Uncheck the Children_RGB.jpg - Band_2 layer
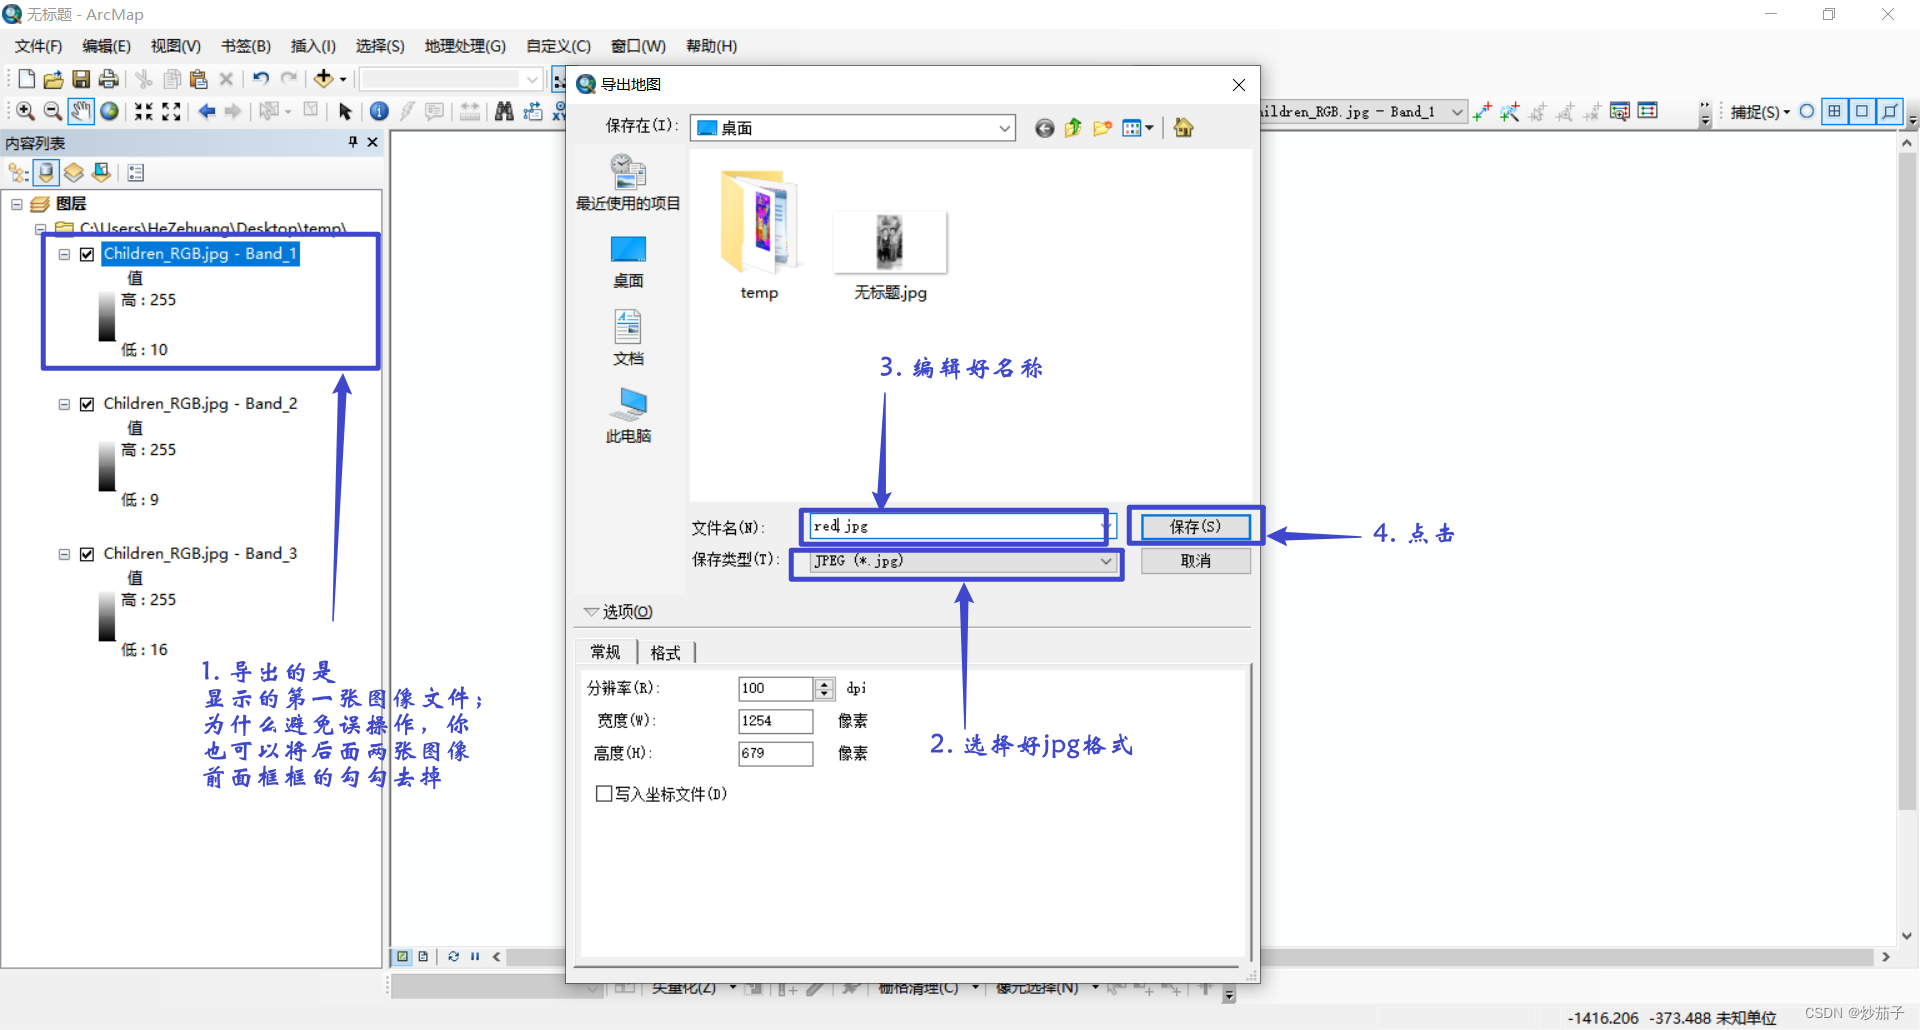This screenshot has width=1920, height=1030. pos(87,404)
